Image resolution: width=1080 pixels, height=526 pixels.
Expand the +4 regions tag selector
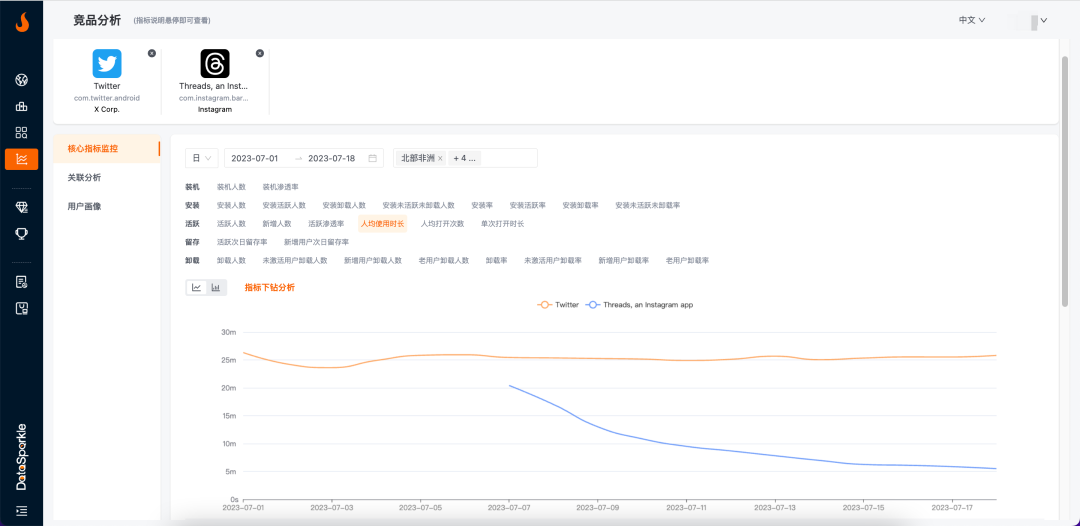point(465,158)
